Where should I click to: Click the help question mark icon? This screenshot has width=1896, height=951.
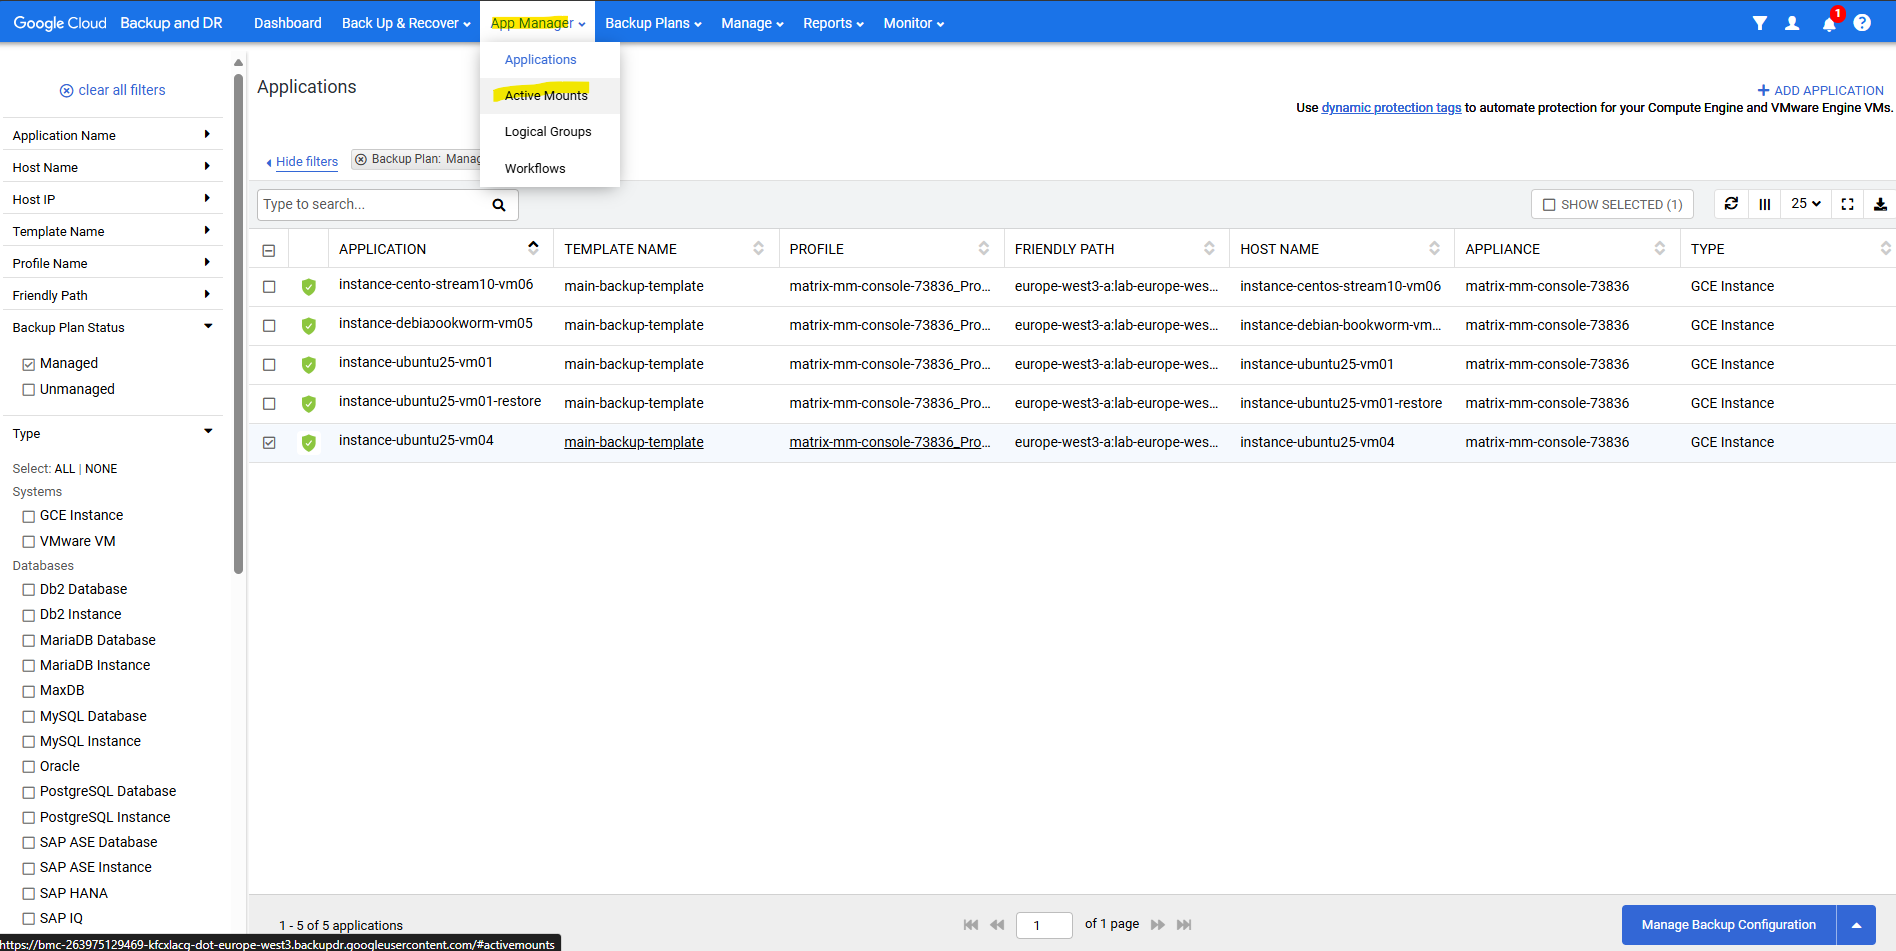pos(1862,23)
